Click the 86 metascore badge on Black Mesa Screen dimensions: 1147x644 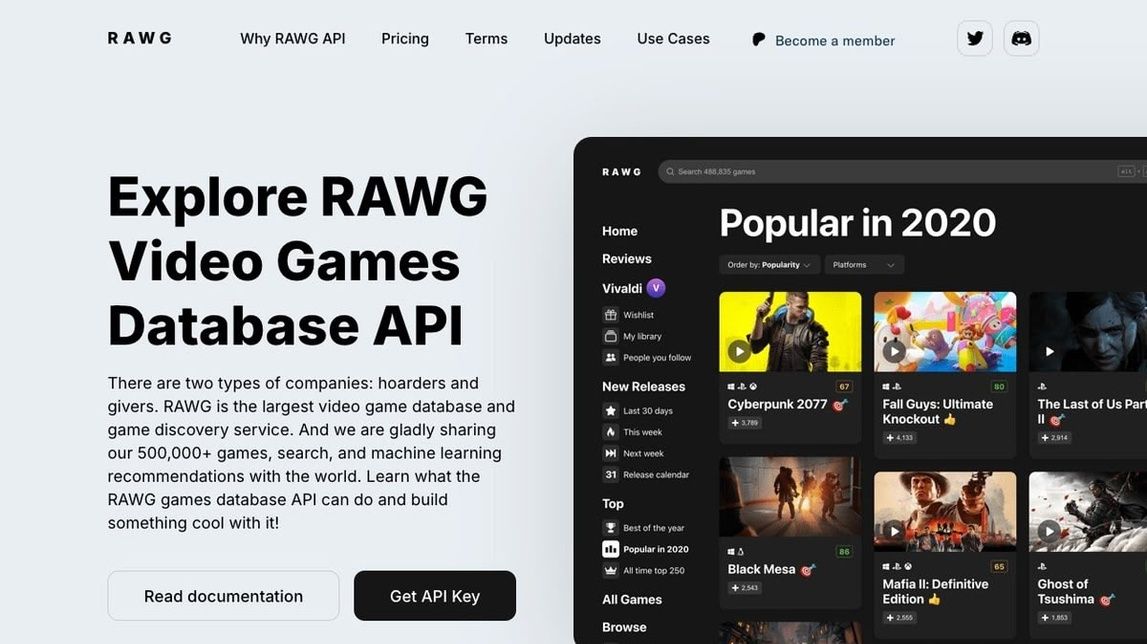(x=844, y=552)
